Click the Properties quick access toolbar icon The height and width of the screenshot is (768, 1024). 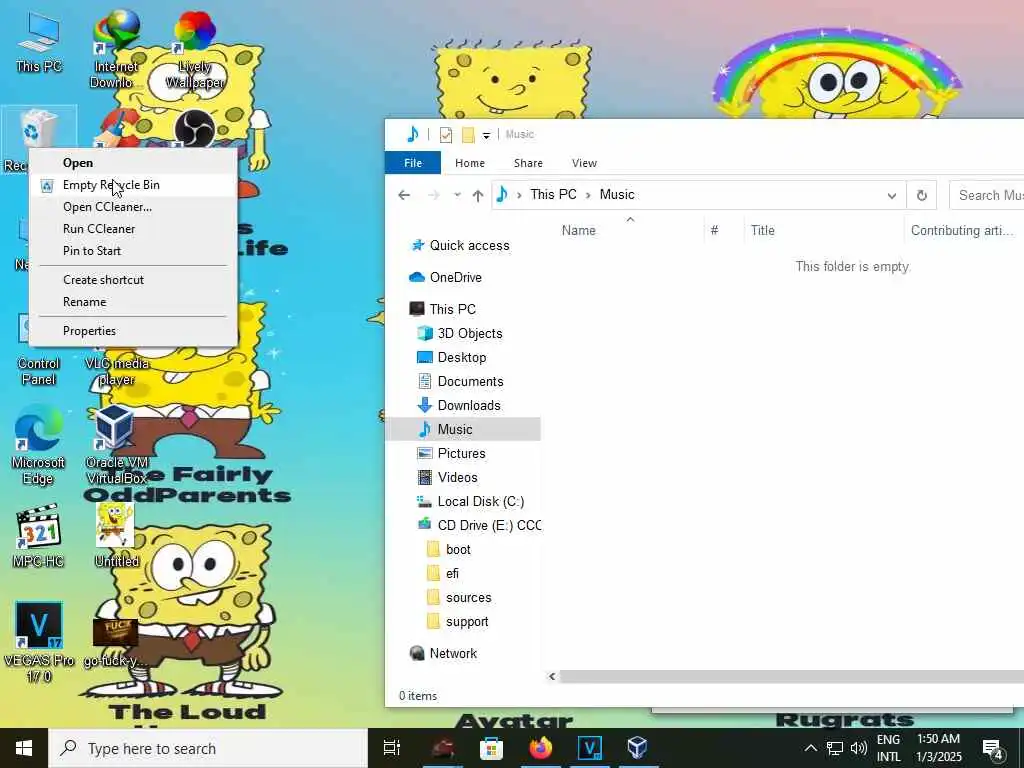(x=446, y=135)
